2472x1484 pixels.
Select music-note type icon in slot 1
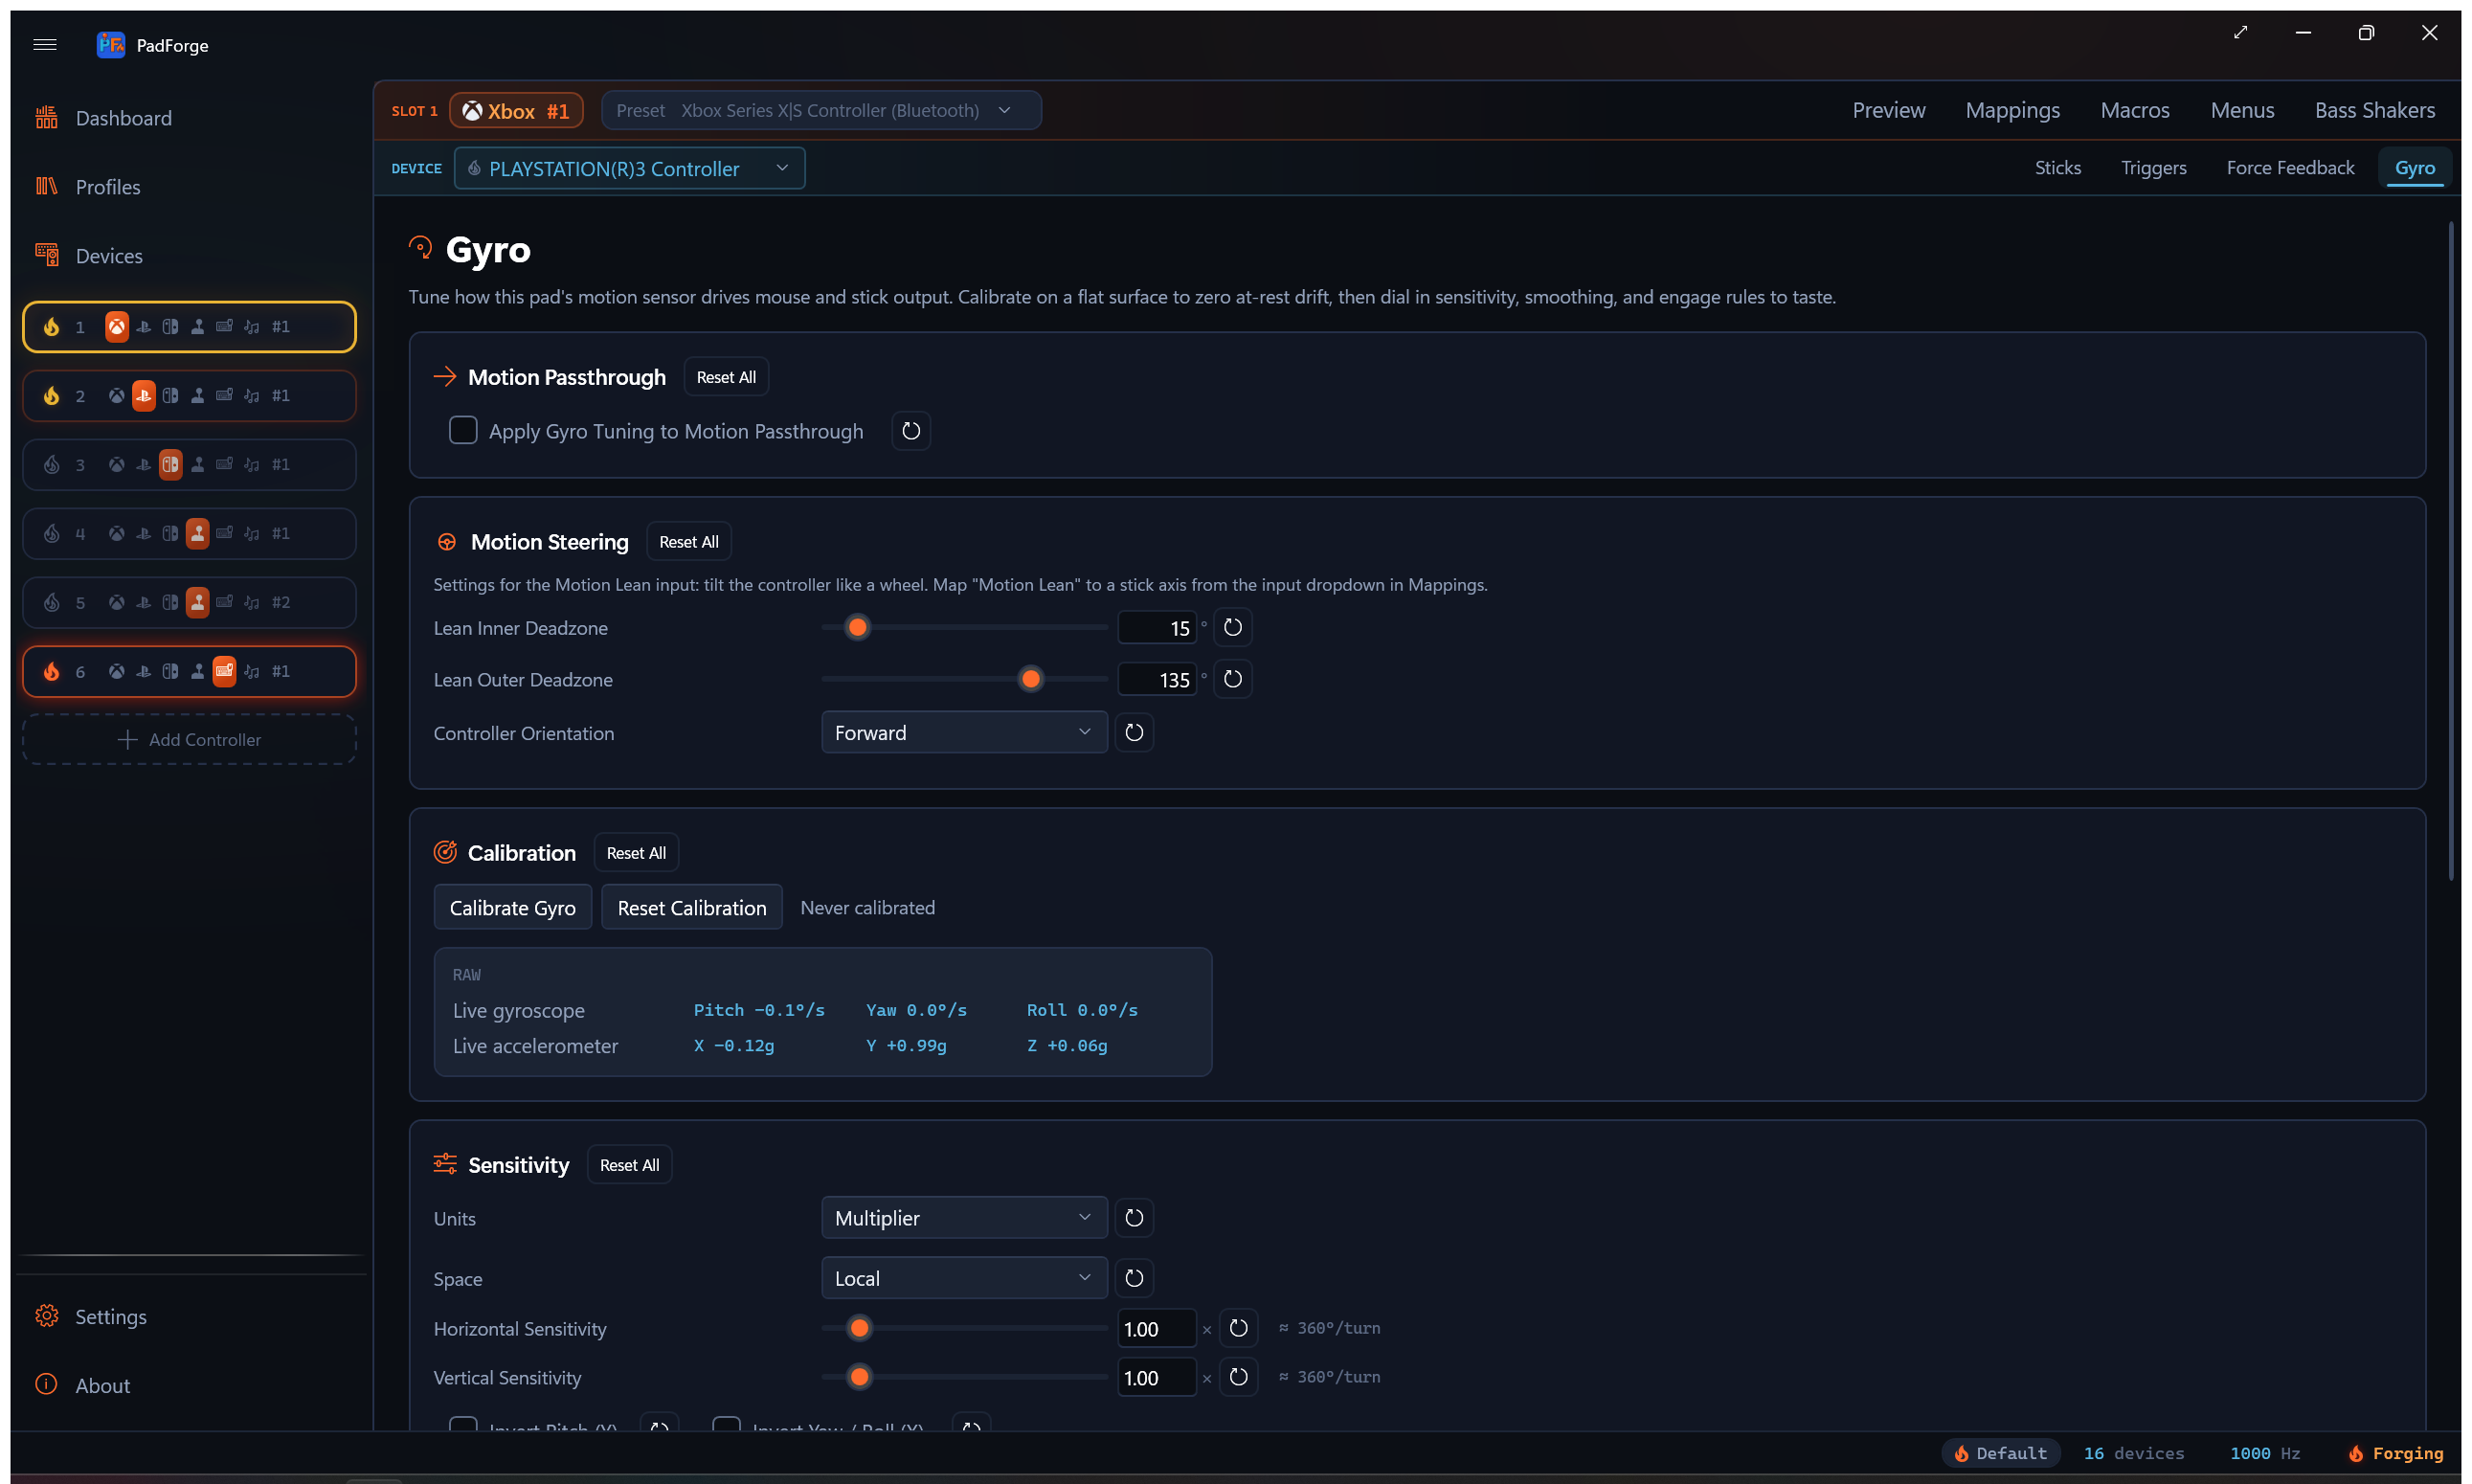[252, 327]
